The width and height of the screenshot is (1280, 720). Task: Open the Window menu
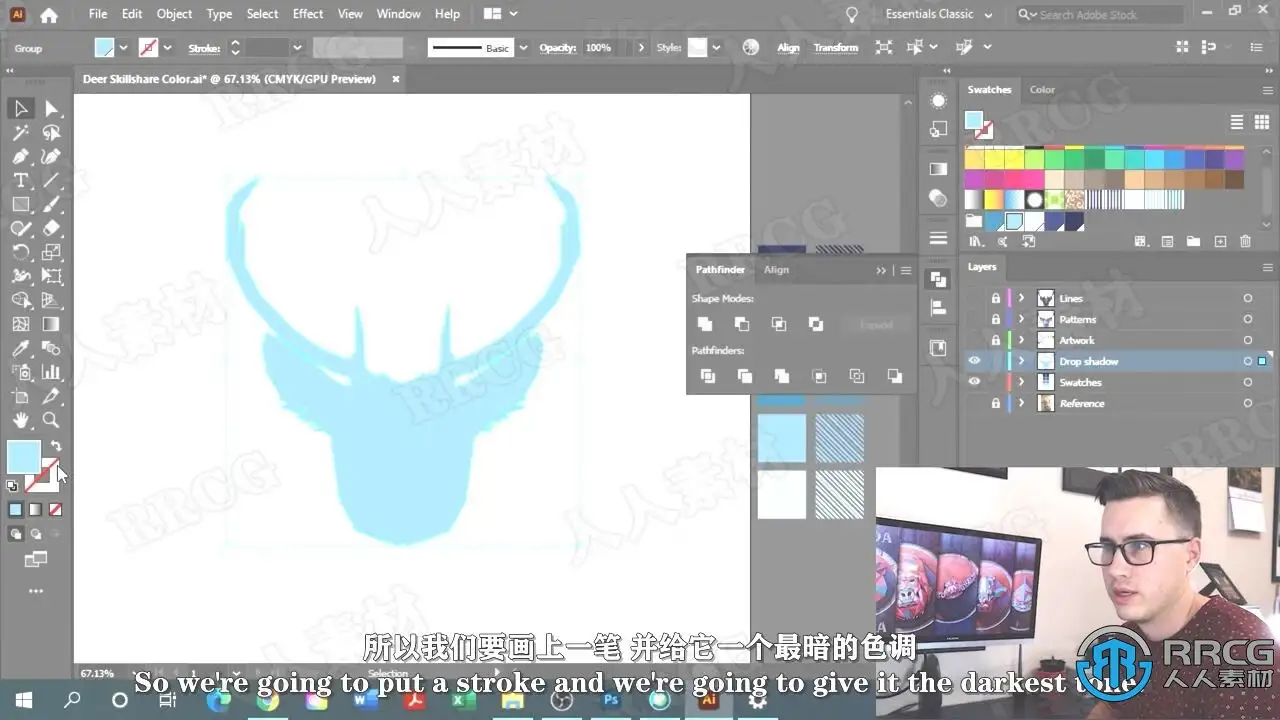[398, 14]
